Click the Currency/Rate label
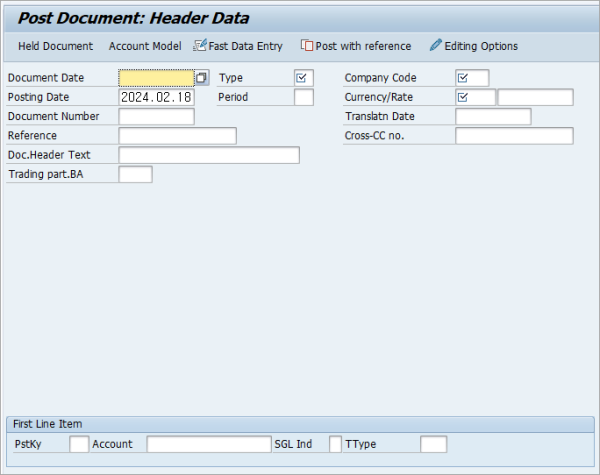 379,97
